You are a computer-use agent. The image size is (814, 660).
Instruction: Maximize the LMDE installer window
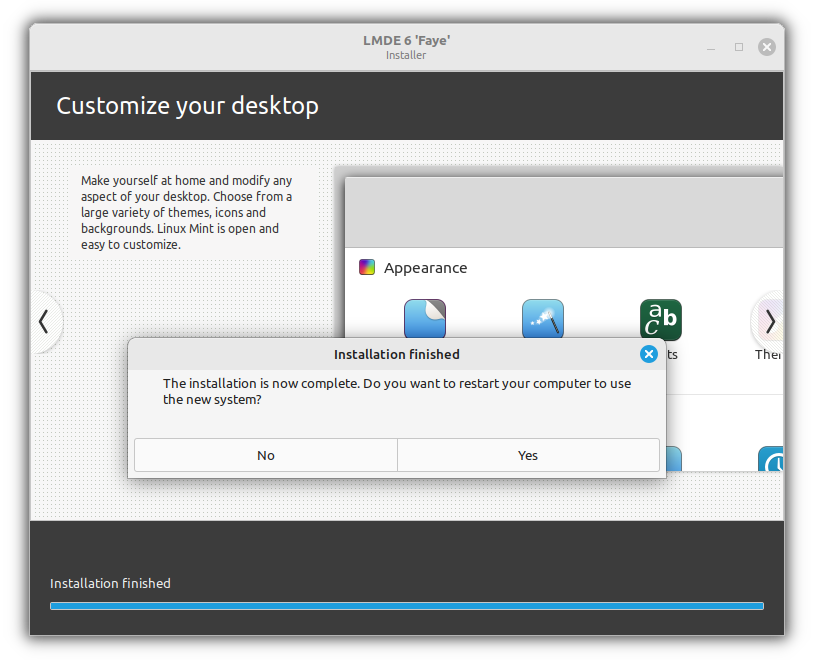pyautogui.click(x=738, y=47)
